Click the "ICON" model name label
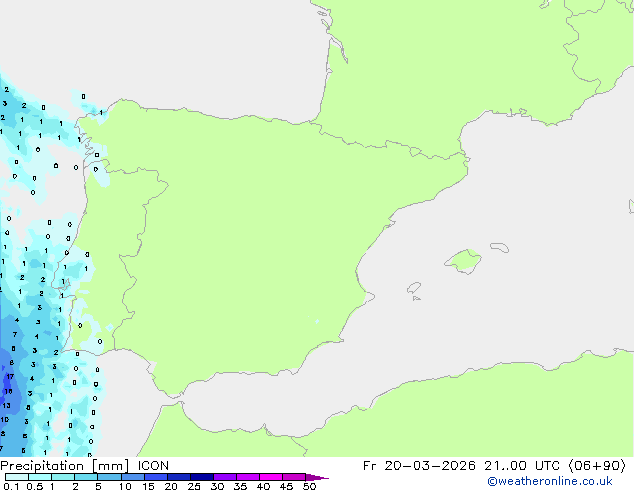This screenshot has width=634, height=490. click(x=153, y=466)
